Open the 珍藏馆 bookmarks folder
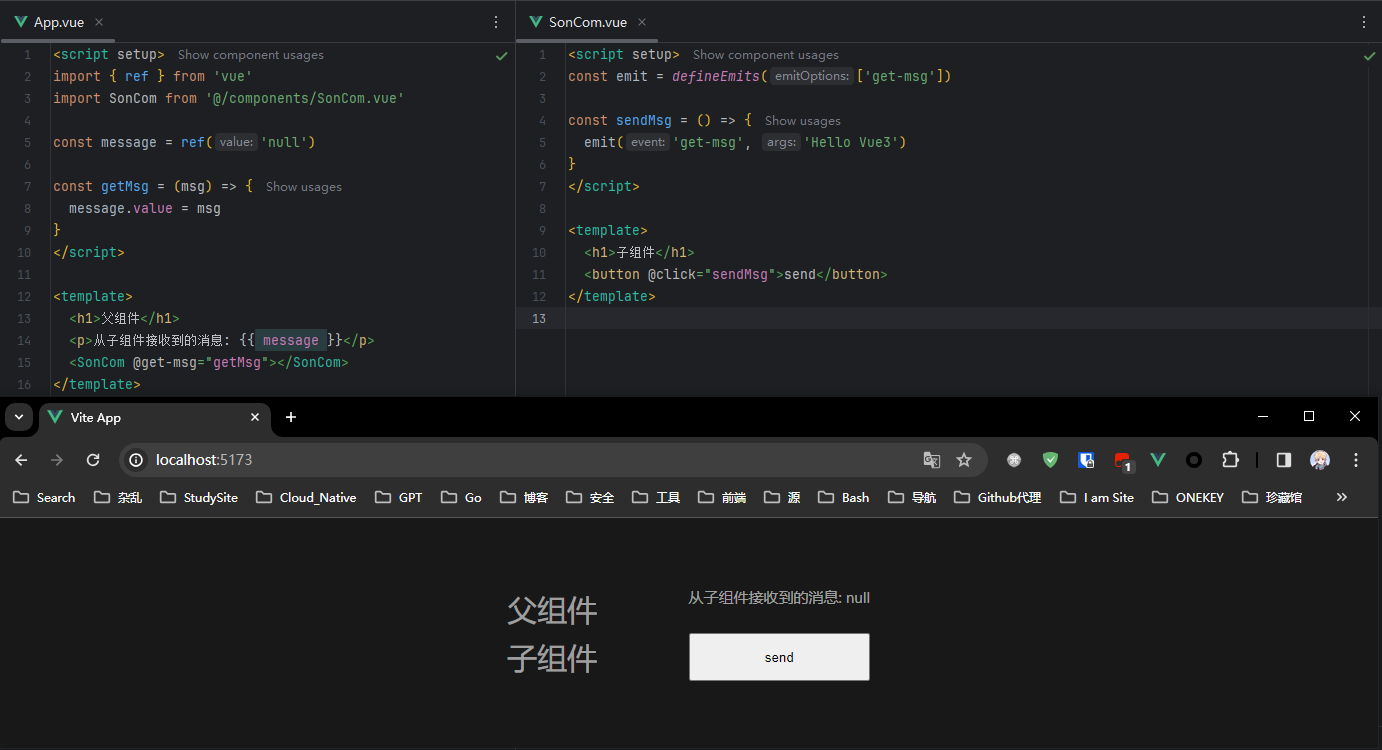 [1272, 497]
